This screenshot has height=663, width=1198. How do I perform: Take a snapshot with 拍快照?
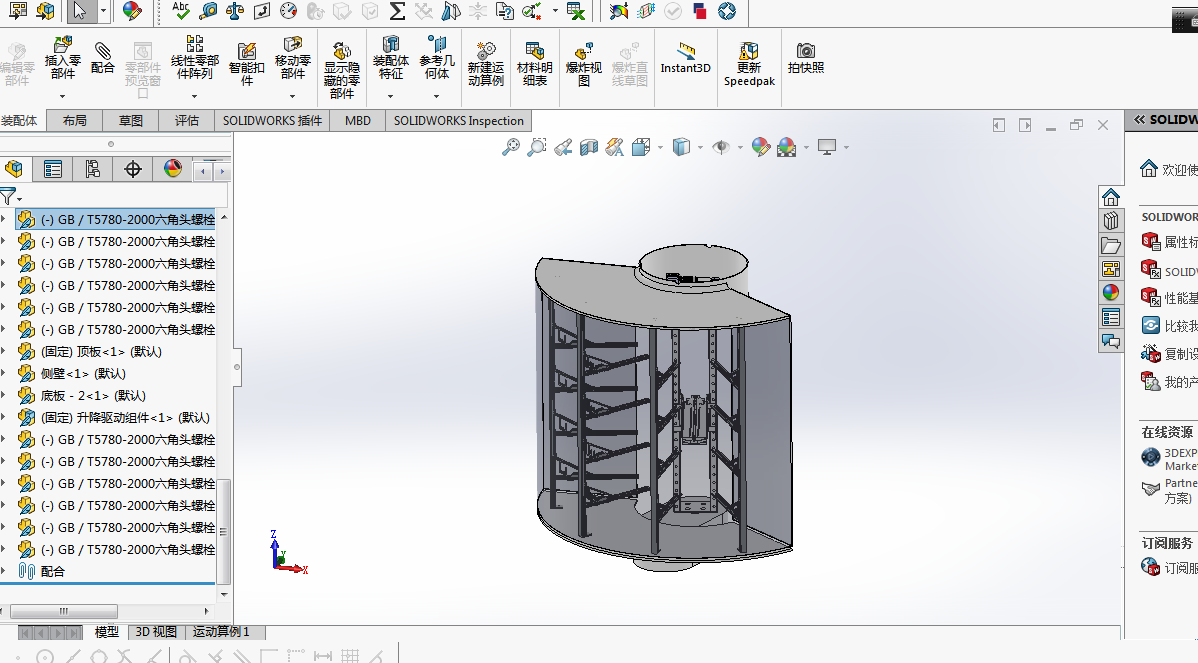(806, 58)
